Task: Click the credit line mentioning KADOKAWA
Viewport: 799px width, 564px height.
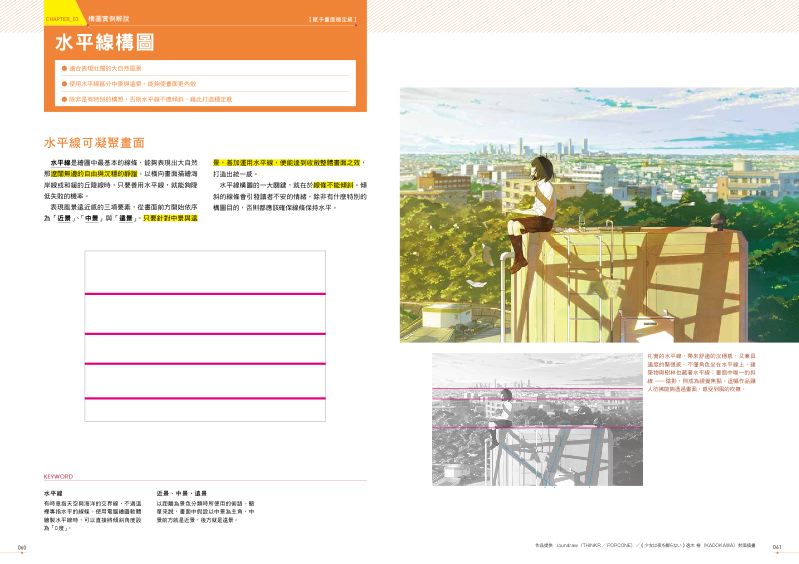Action: click(645, 545)
